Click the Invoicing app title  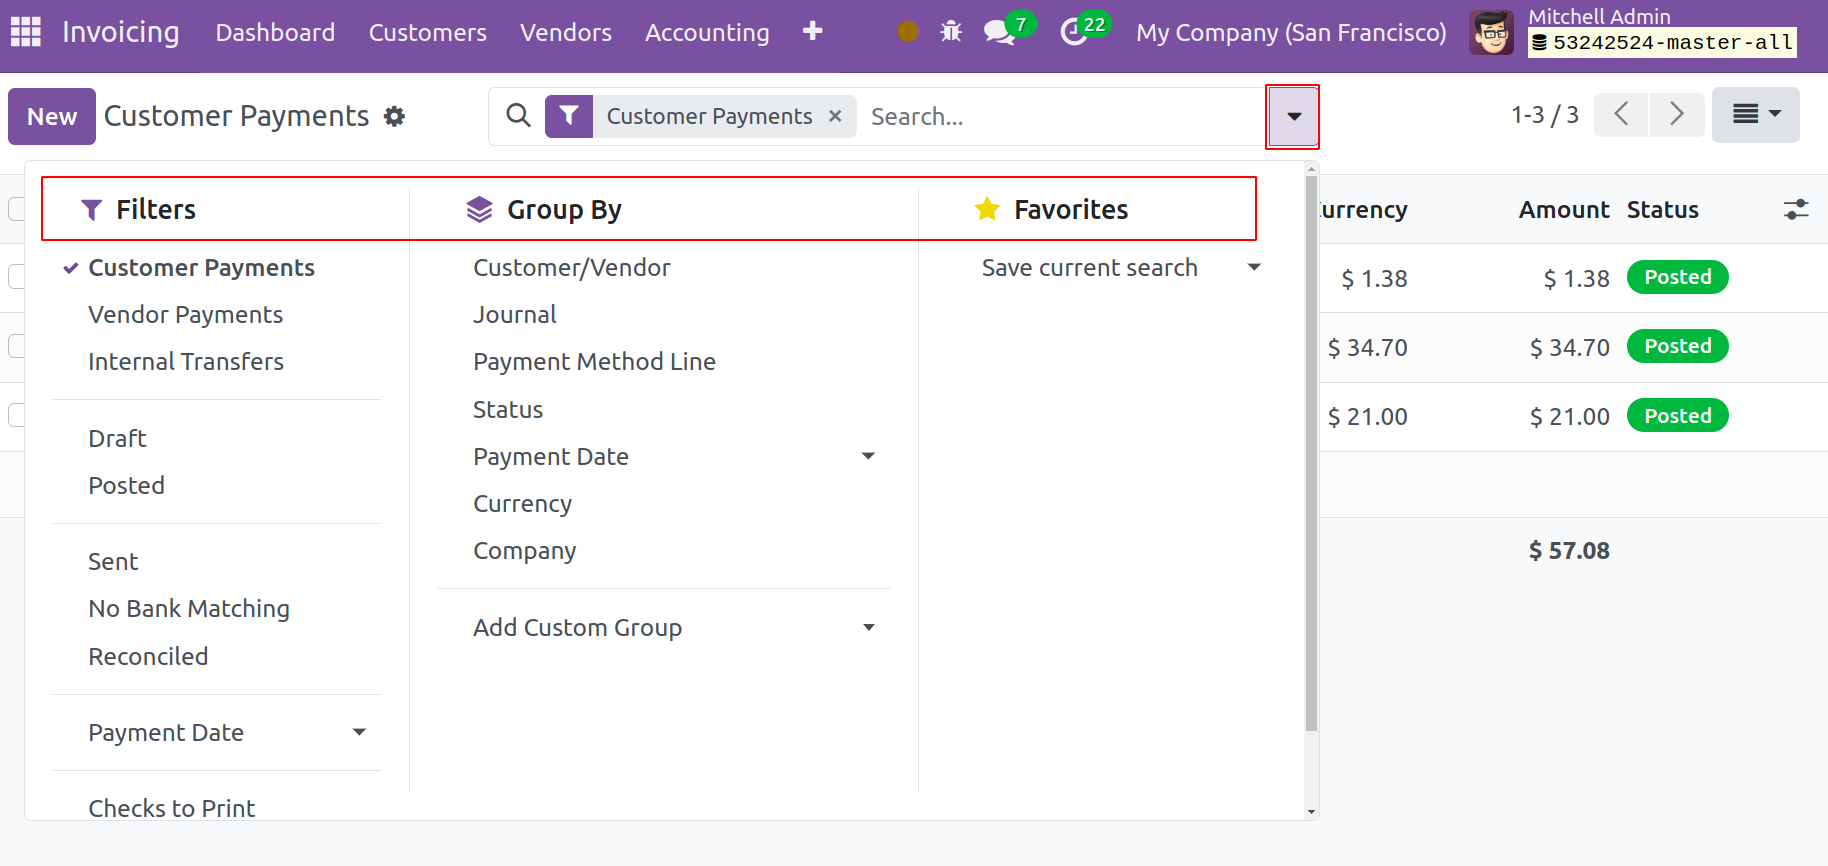coord(121,32)
